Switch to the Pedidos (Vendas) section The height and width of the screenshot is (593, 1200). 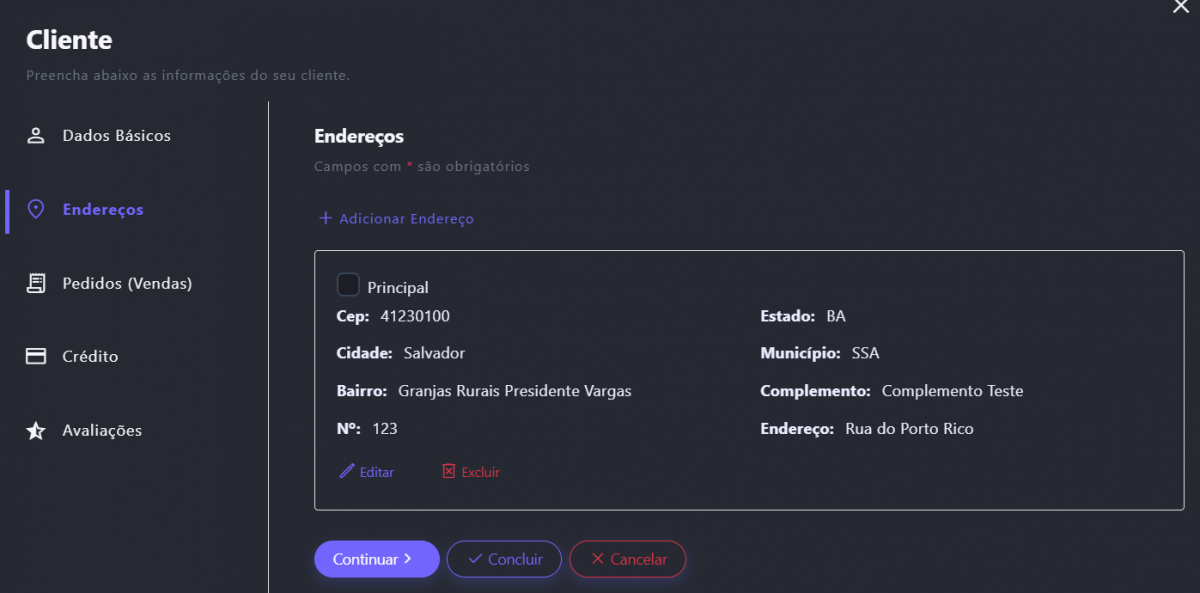(127, 284)
